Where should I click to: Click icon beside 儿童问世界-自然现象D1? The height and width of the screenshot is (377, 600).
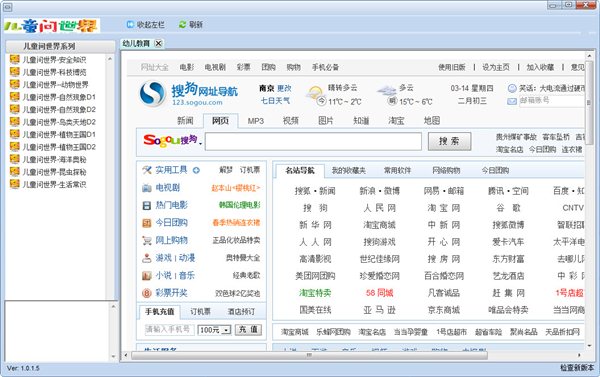(x=15, y=97)
